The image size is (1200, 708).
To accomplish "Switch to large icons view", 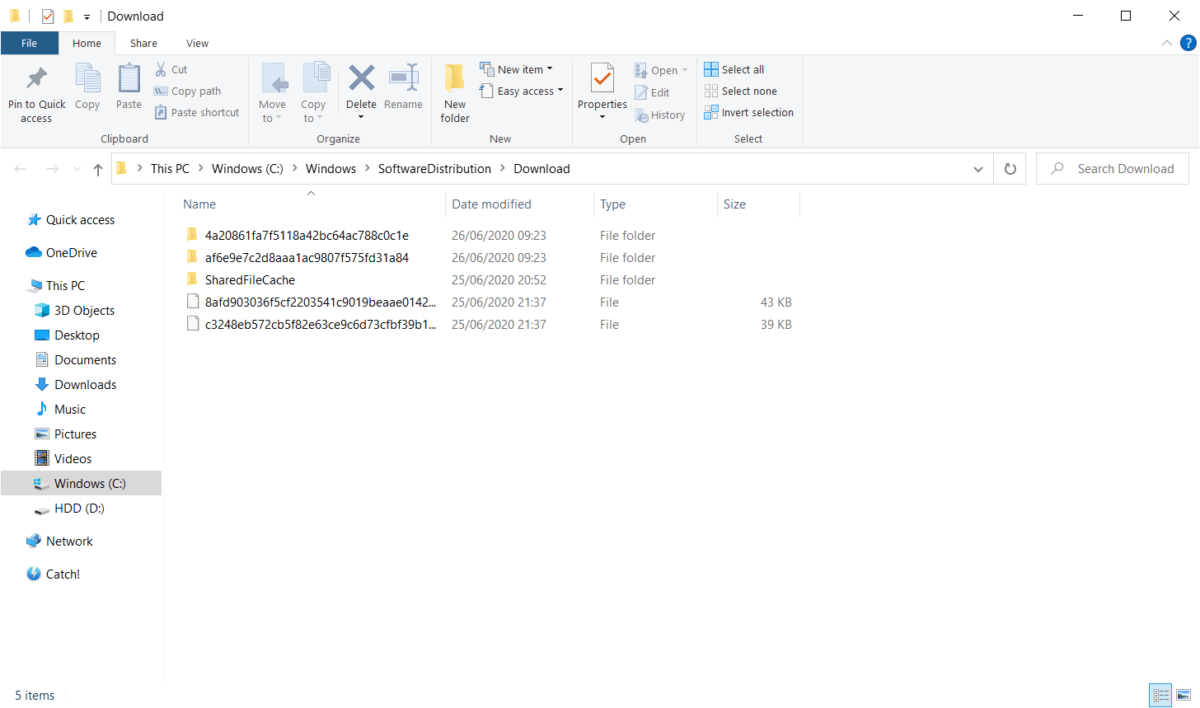I will click(1184, 695).
